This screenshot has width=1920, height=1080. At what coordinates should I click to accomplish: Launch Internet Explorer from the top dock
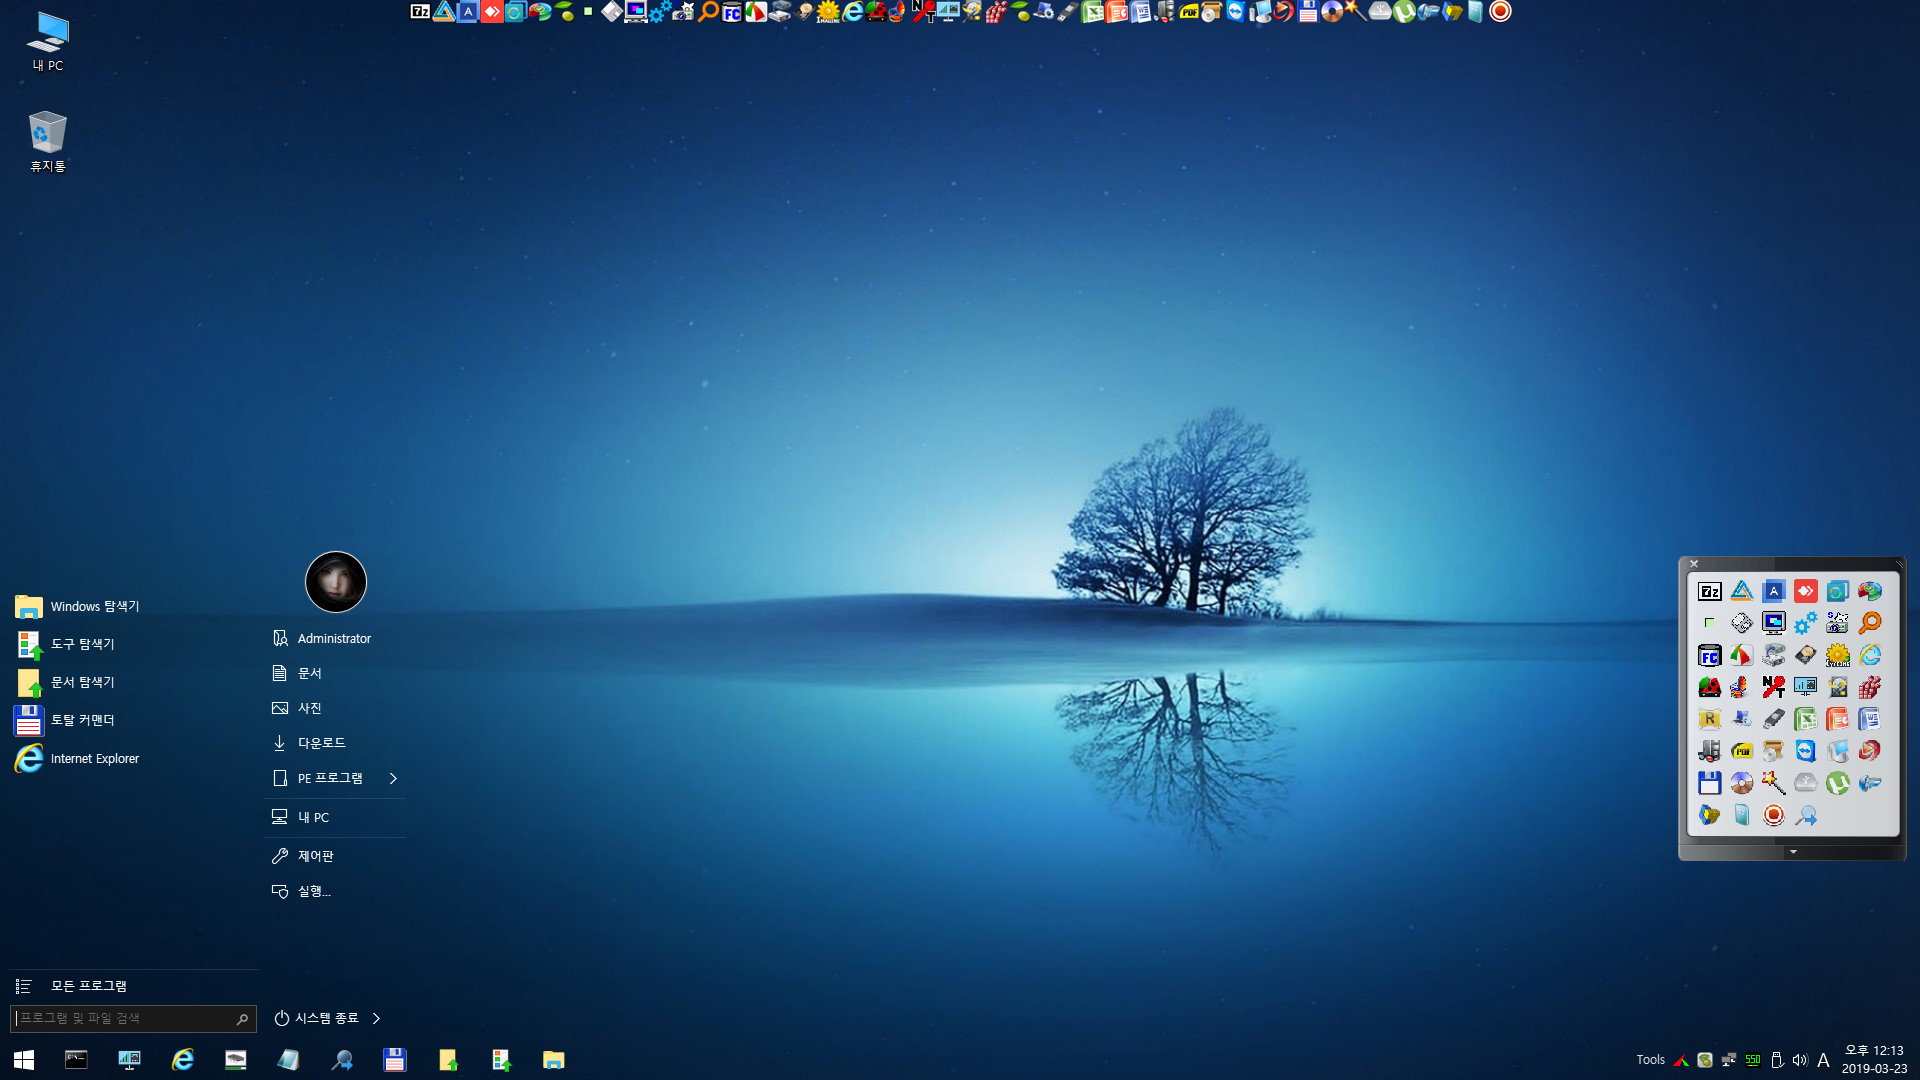click(852, 11)
